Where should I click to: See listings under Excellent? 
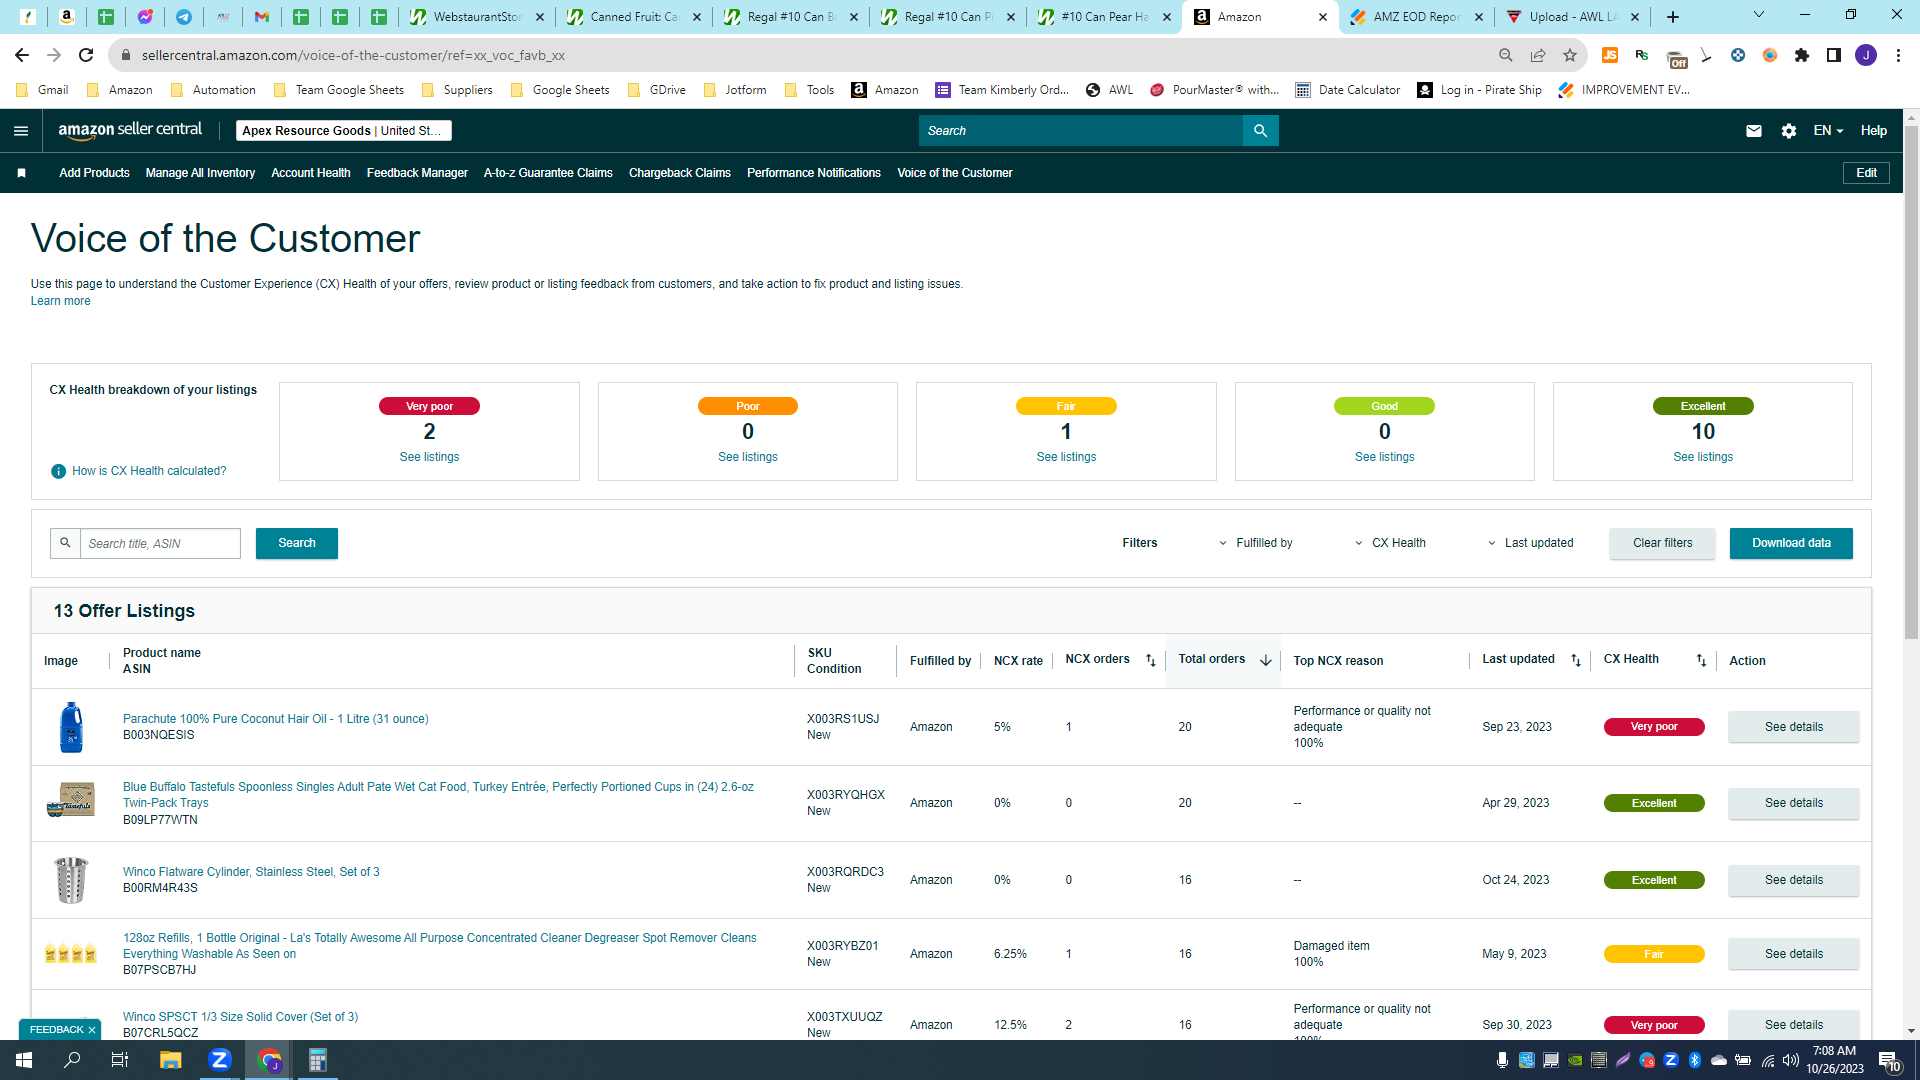tap(1703, 457)
